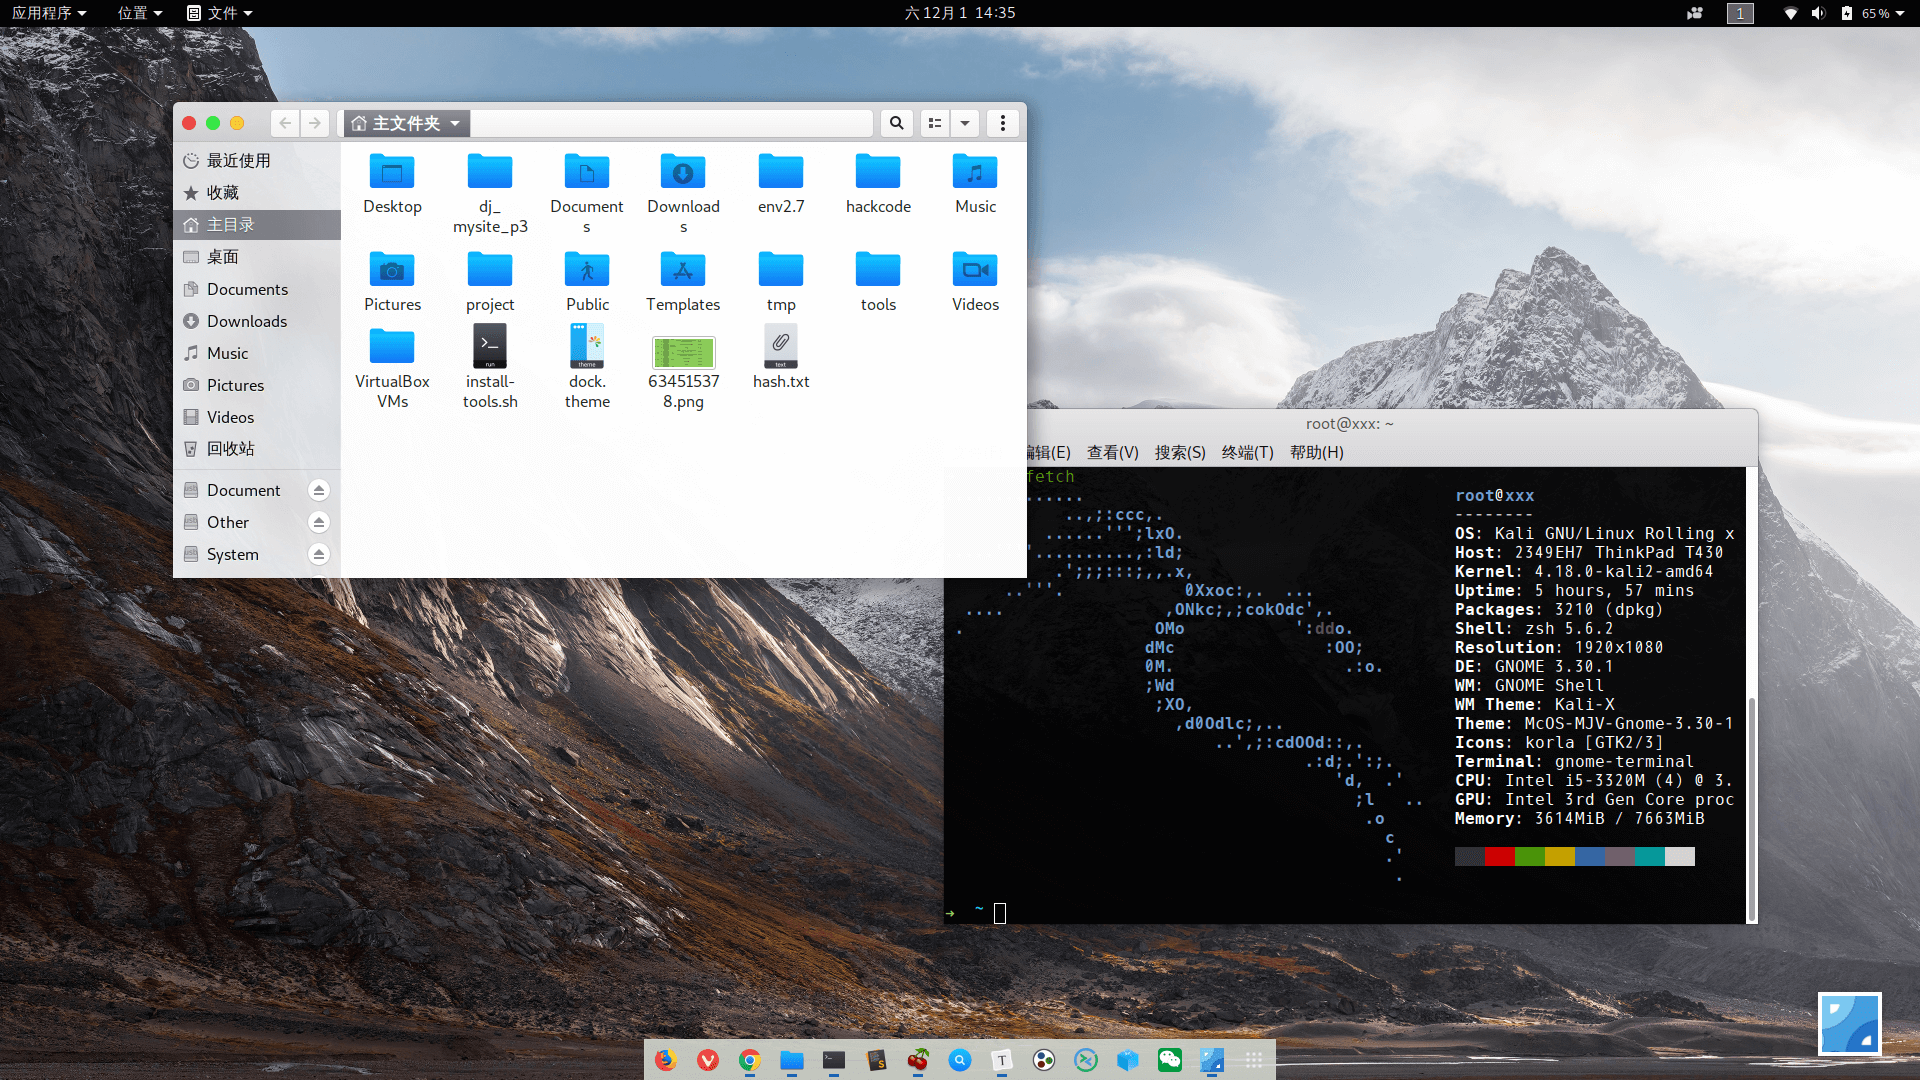Viewport: 1920px width, 1080px height.
Task: Eject the Other volume
Action: pos(319,522)
